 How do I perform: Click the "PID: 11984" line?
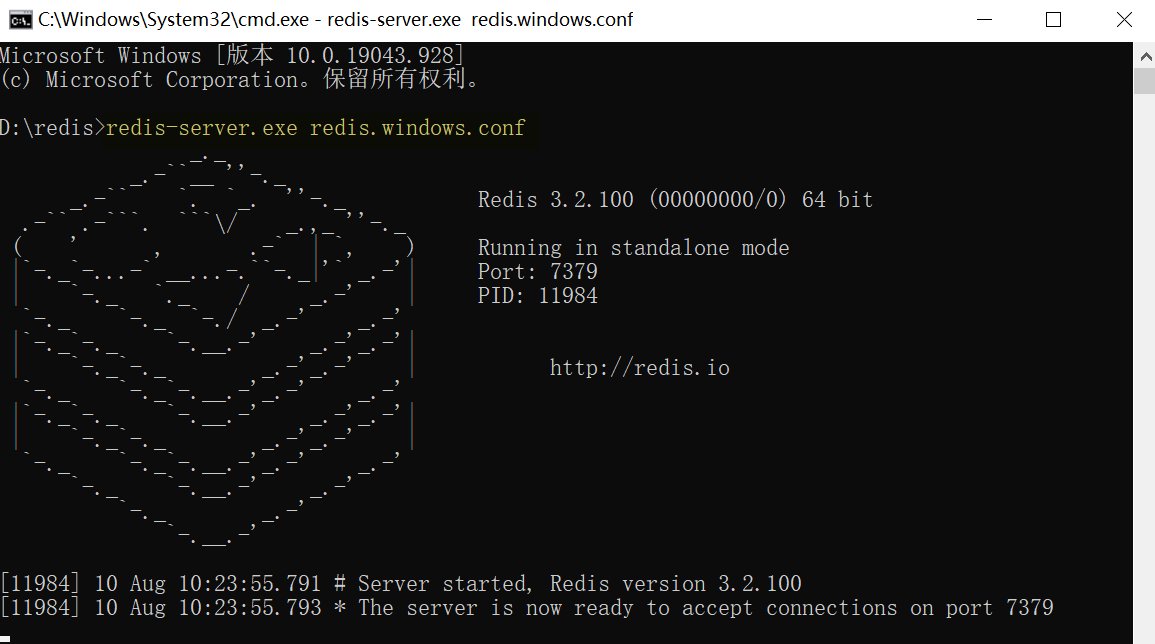click(x=537, y=296)
